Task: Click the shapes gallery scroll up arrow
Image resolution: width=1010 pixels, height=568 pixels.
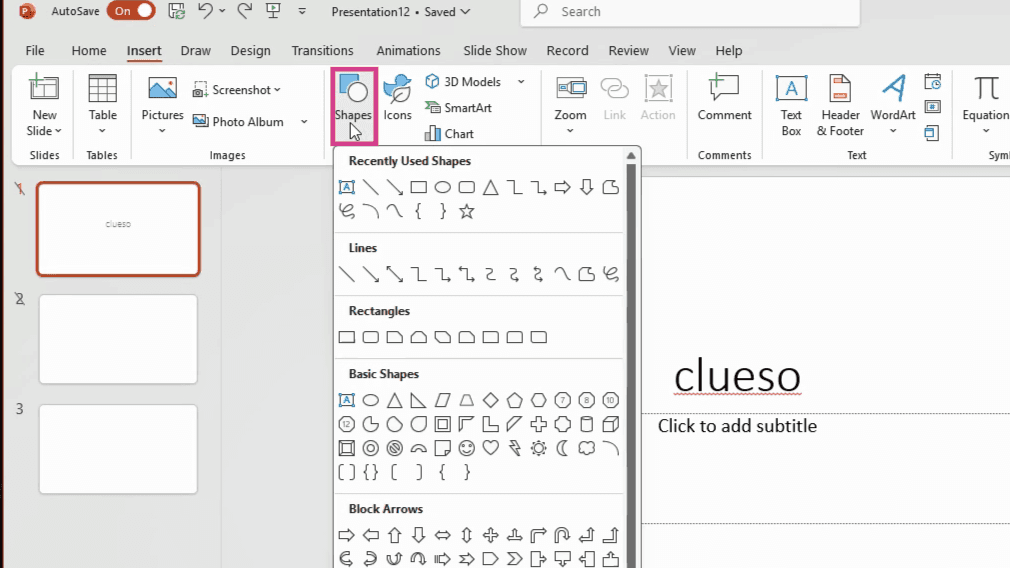Action: 631,156
